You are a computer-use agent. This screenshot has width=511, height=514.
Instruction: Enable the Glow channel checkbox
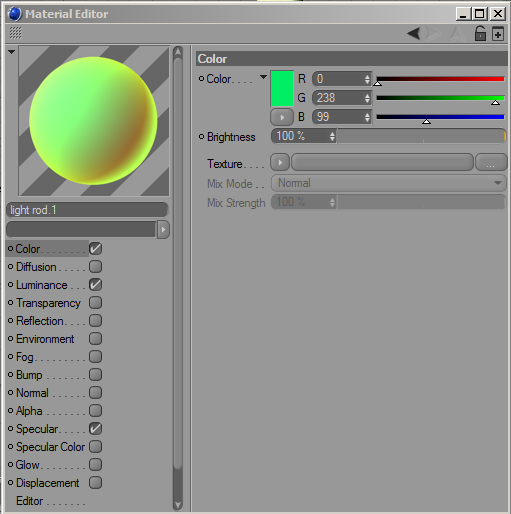[95, 465]
